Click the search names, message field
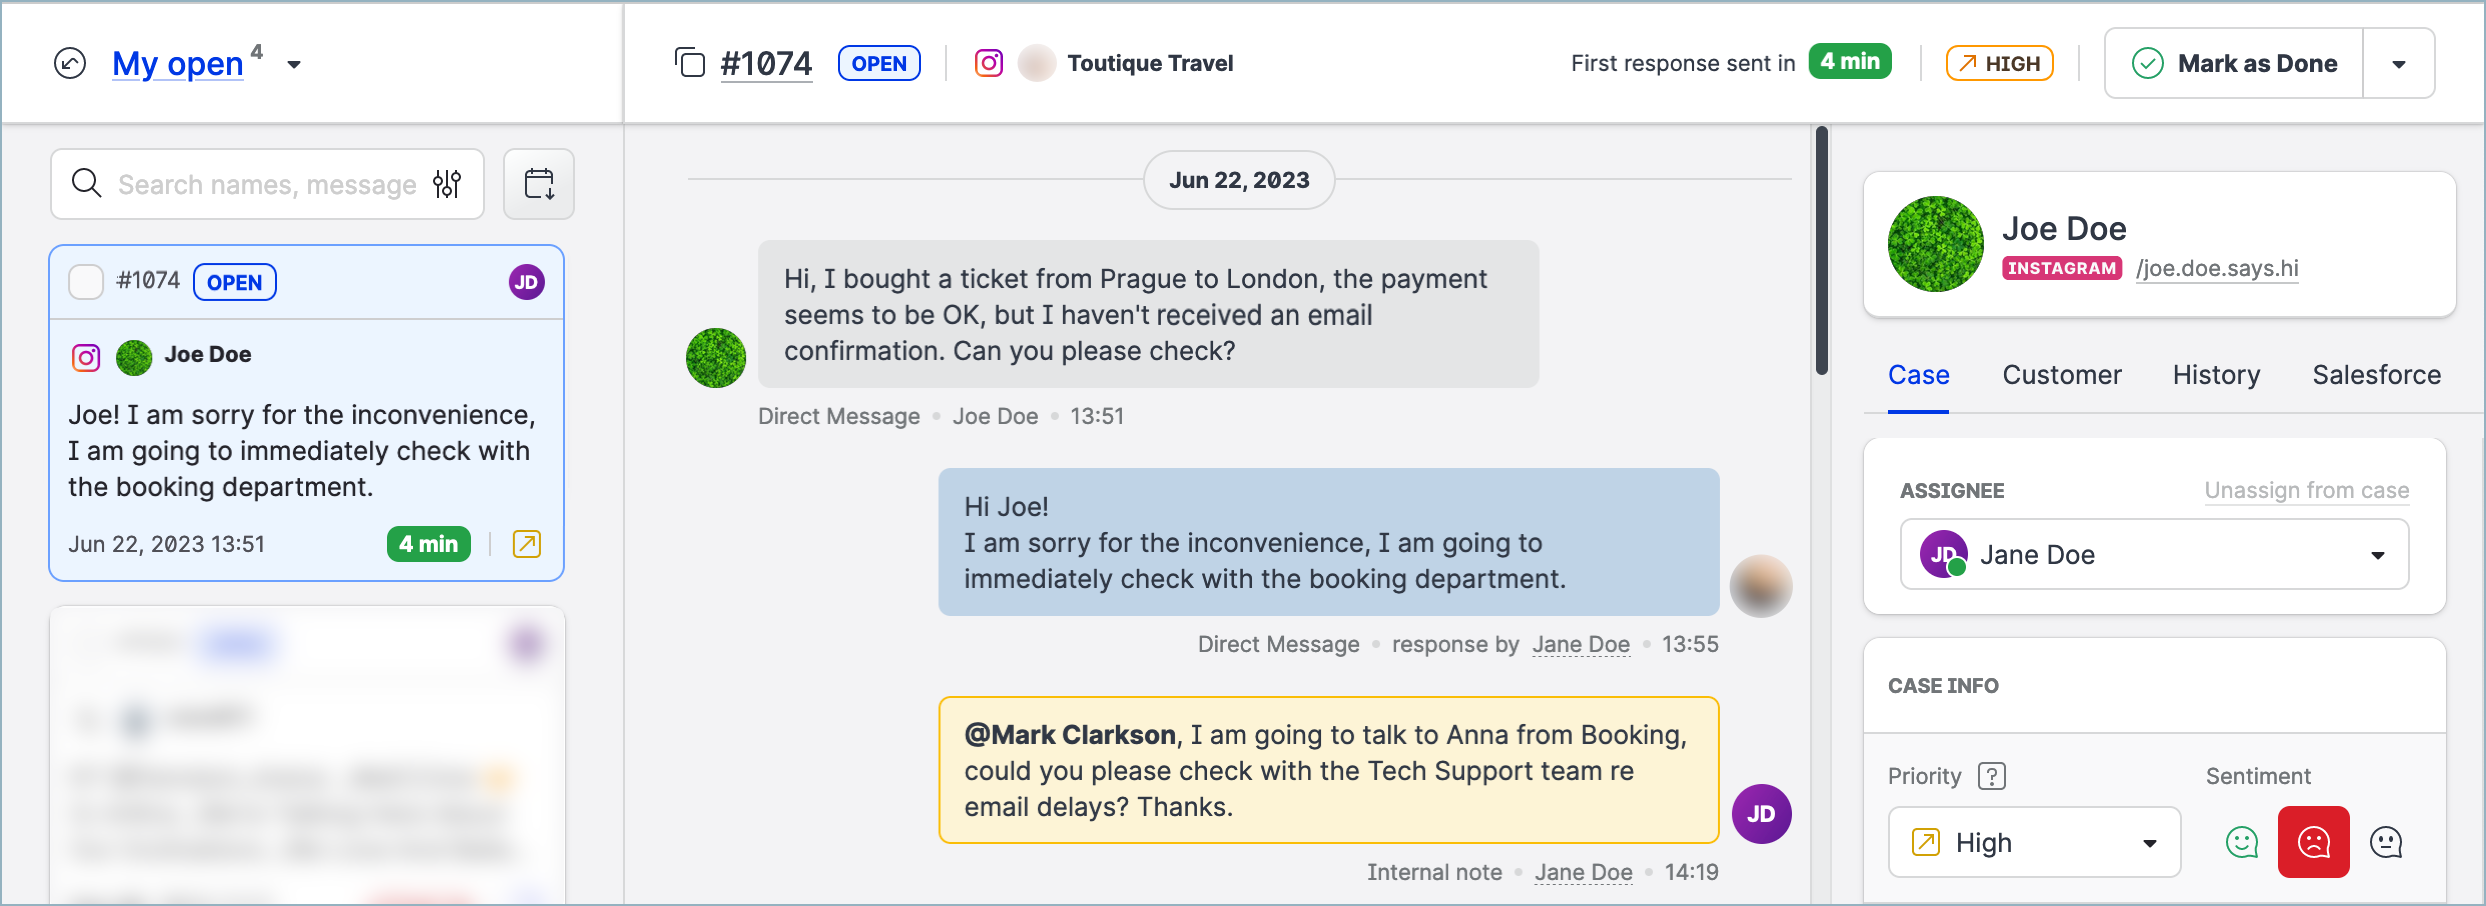Image resolution: width=2486 pixels, height=906 pixels. tap(266, 185)
